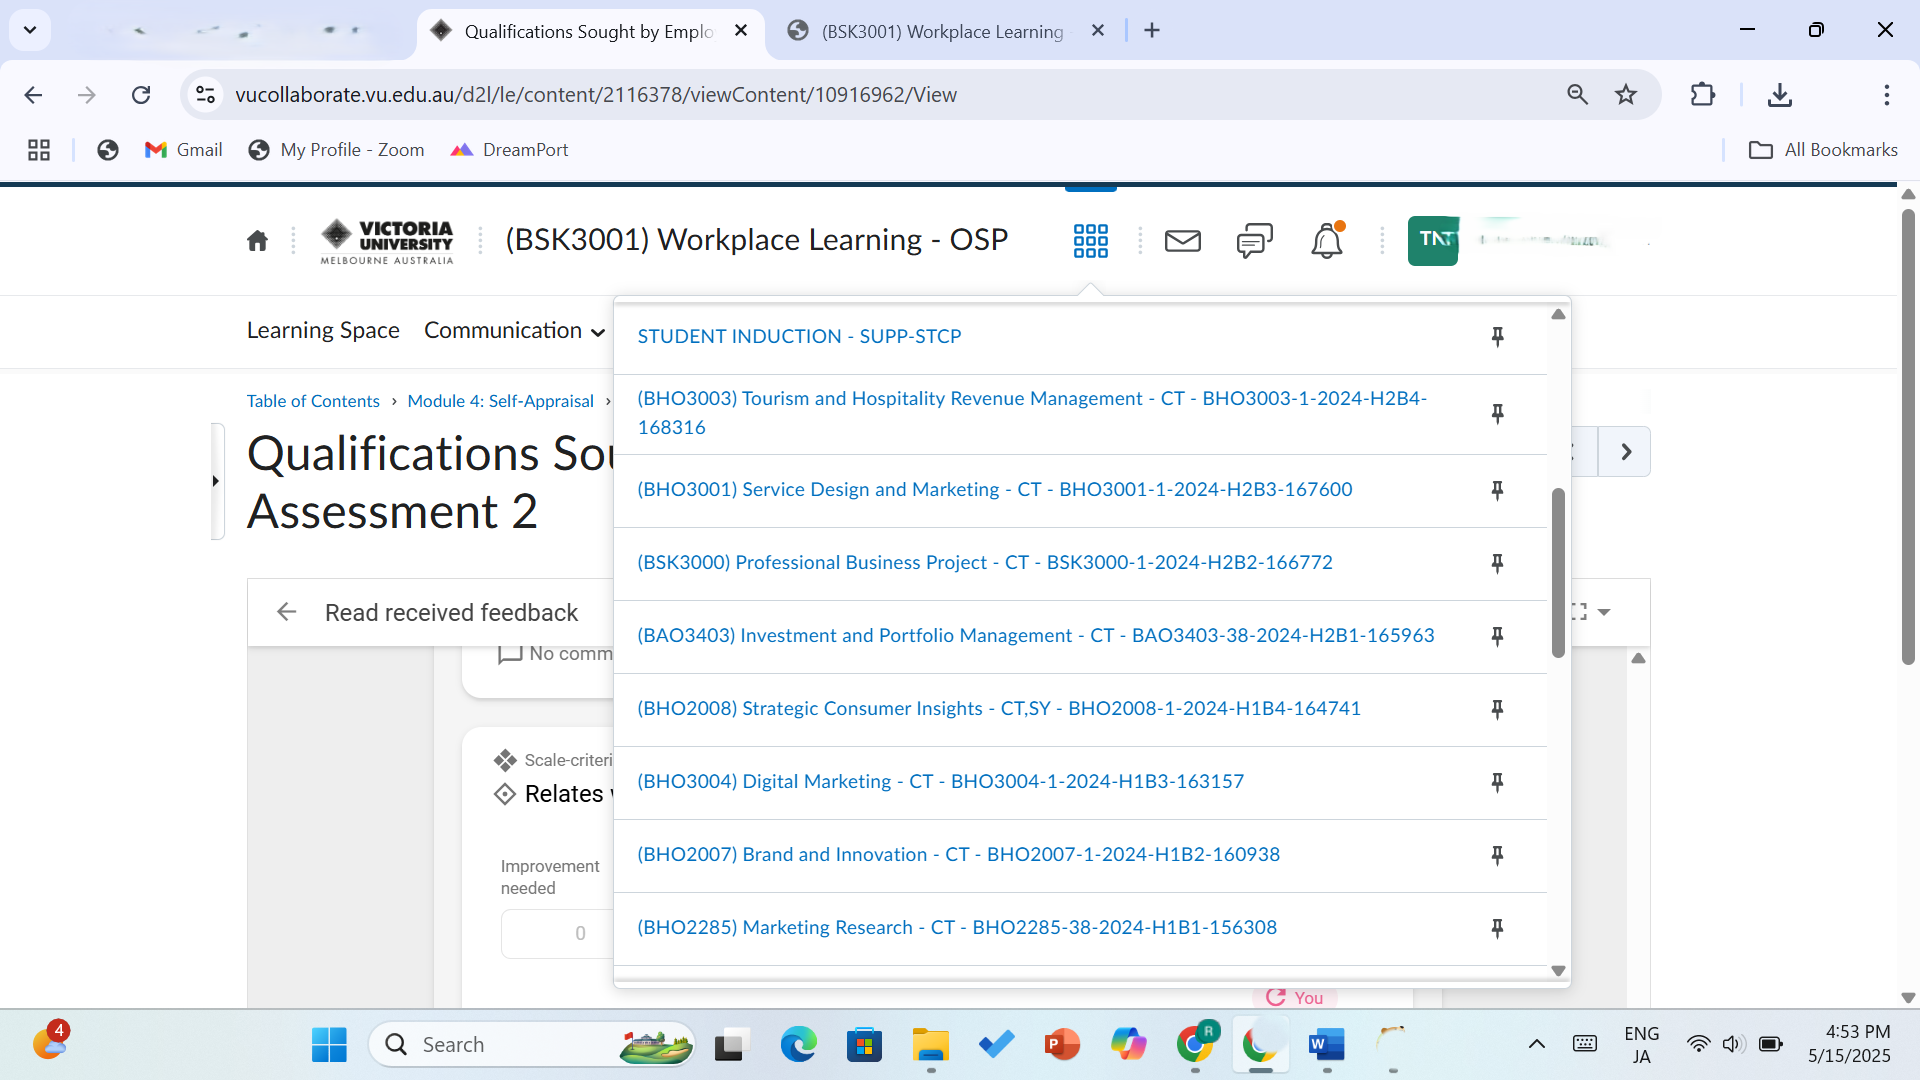Click the course list scrollbar thumb
The width and height of the screenshot is (1920, 1080).
1558,573
